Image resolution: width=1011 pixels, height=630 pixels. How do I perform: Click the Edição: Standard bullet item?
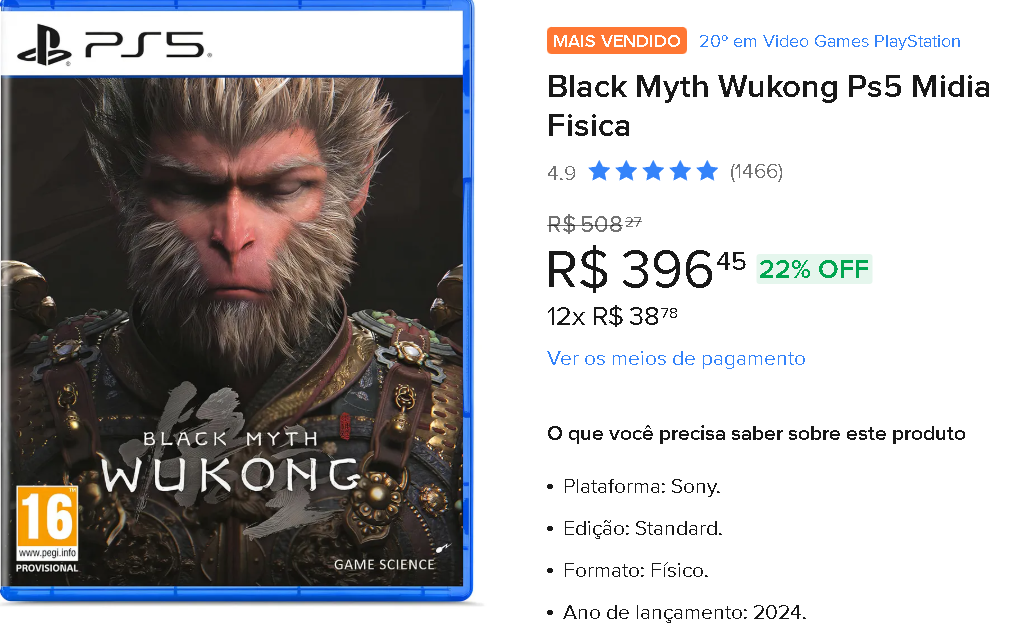[642, 528]
